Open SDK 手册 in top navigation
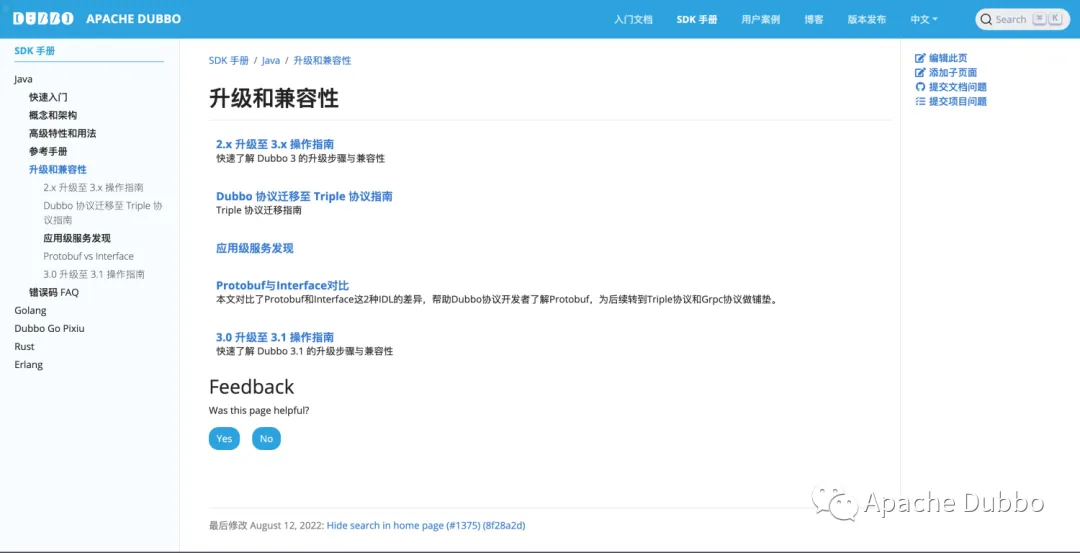Image resolution: width=1080 pixels, height=553 pixels. pos(696,19)
